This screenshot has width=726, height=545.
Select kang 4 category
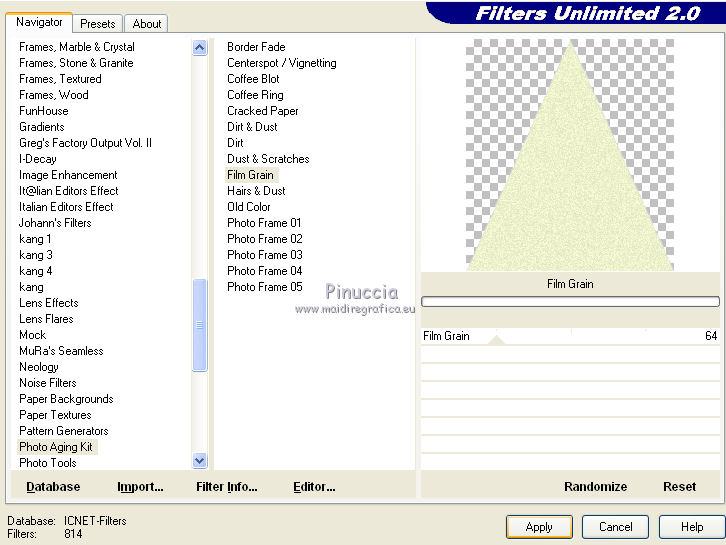coord(36,271)
